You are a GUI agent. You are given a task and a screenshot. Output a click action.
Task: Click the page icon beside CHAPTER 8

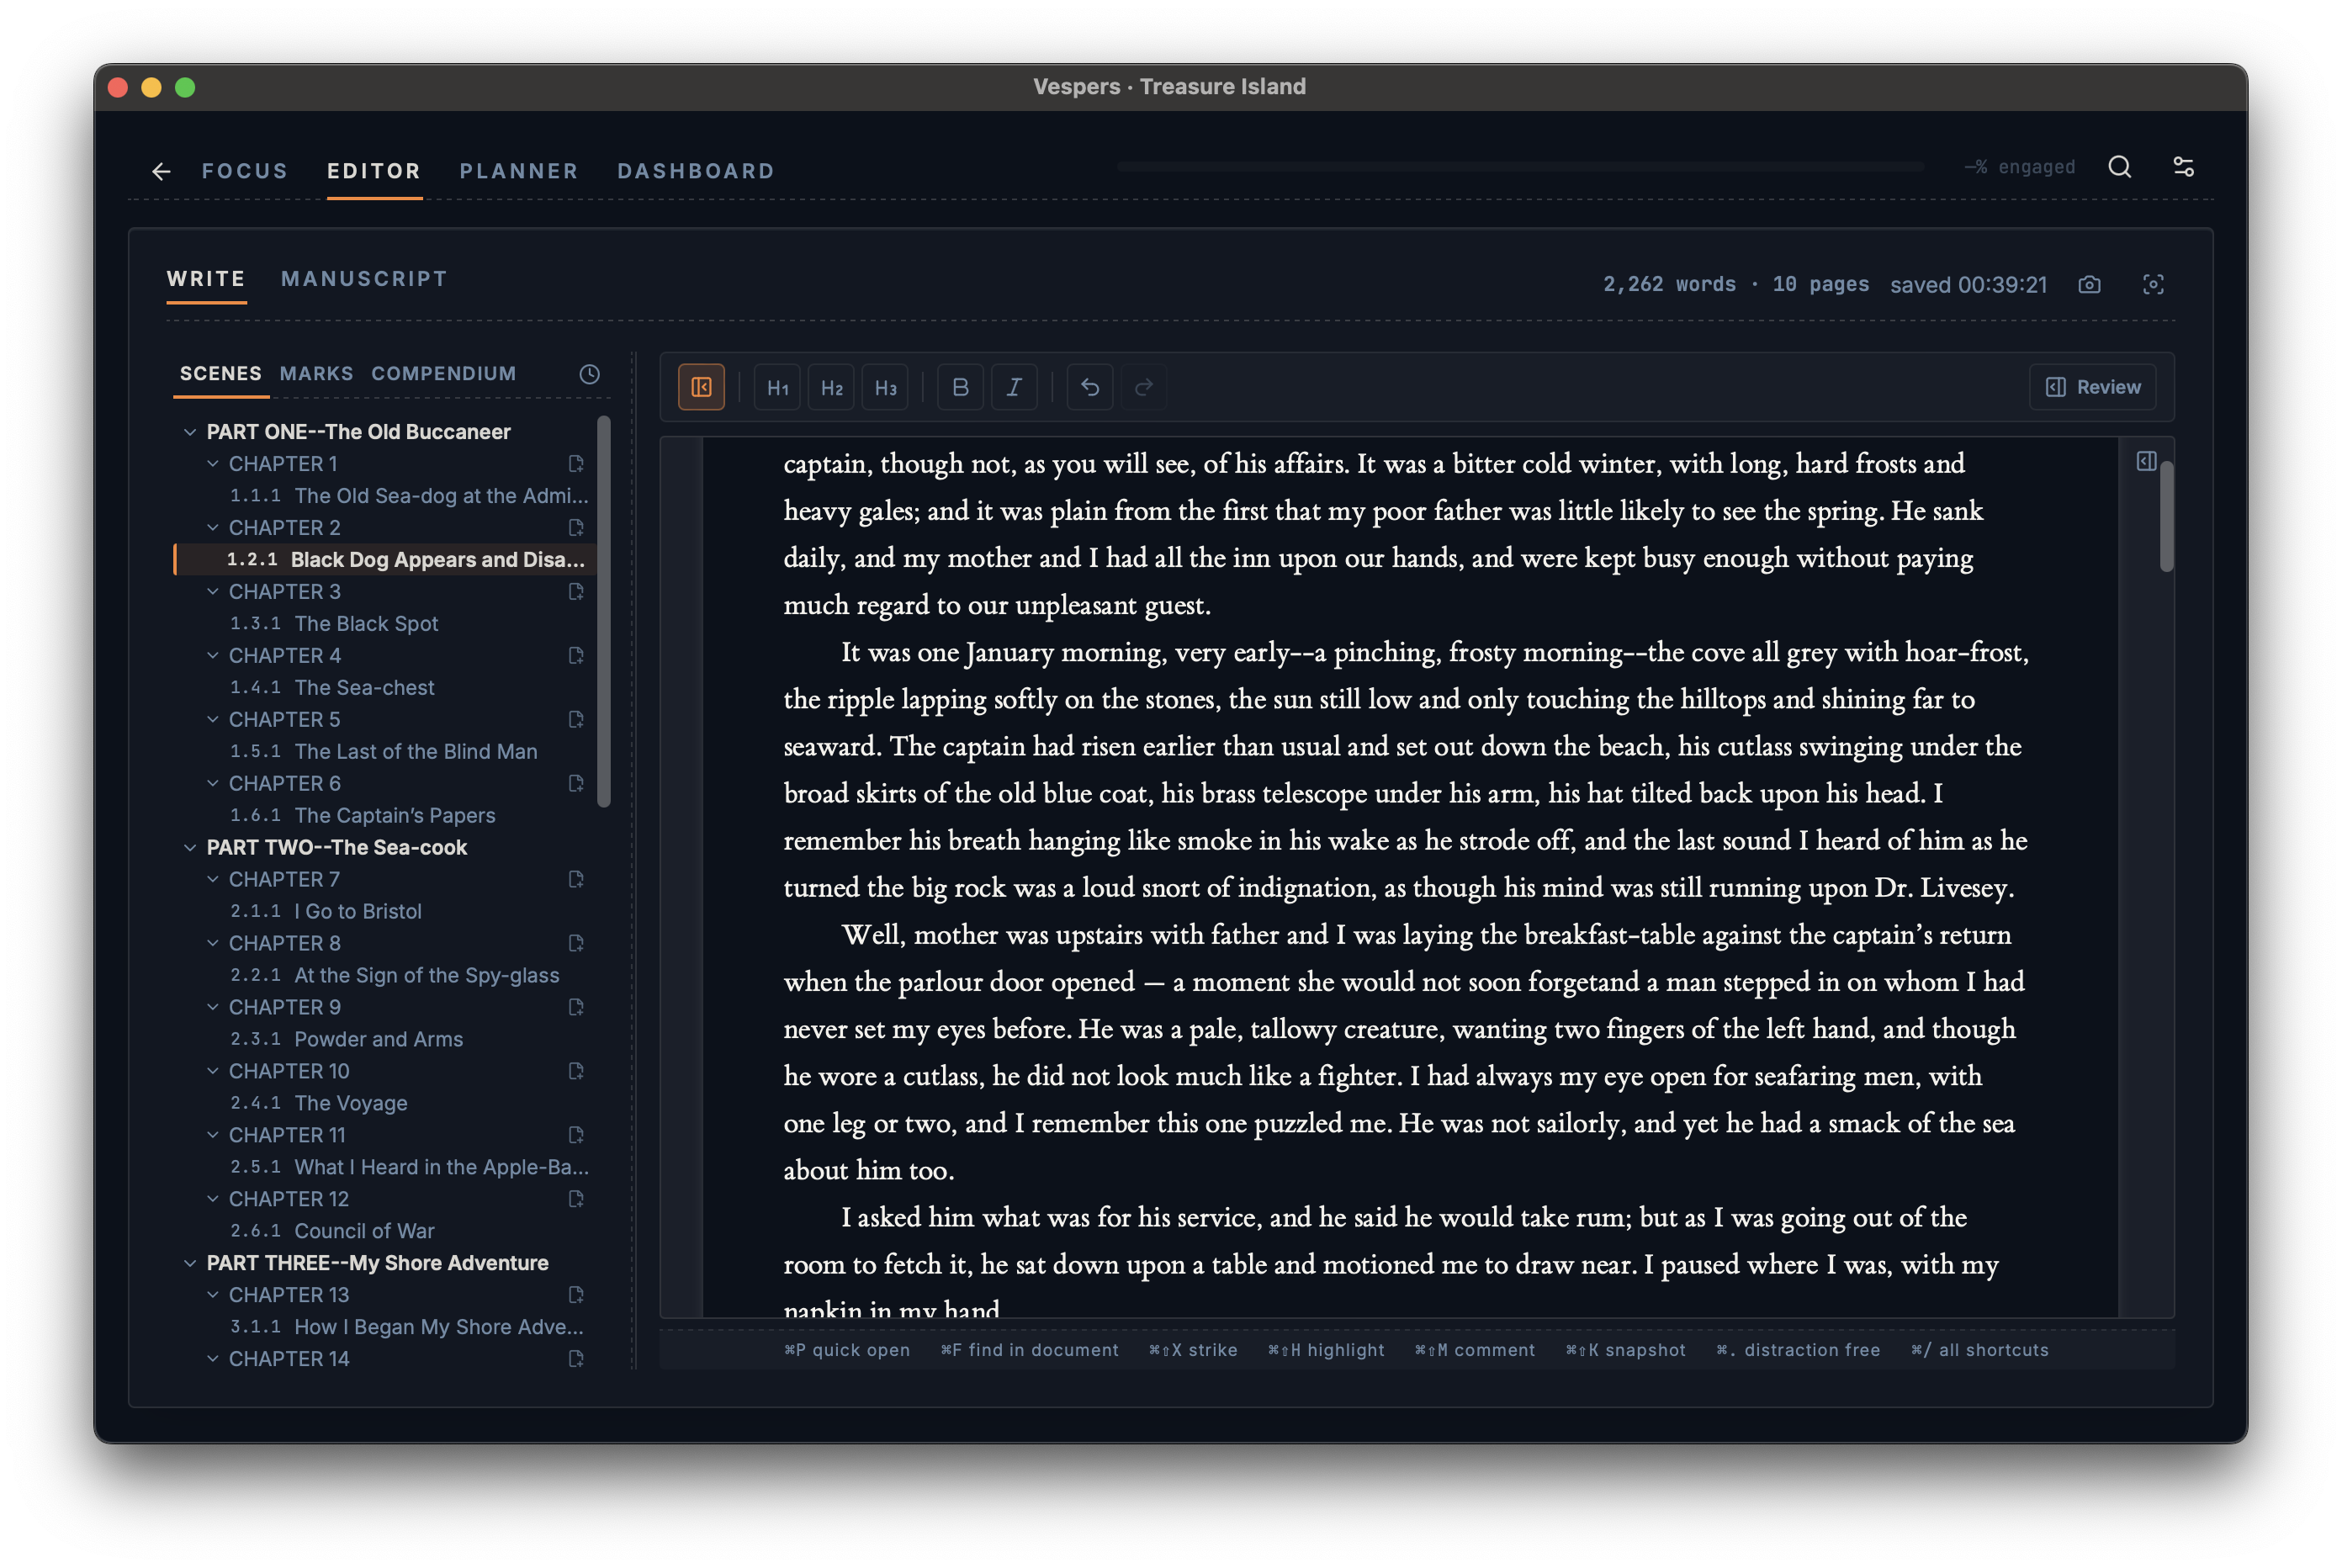(576, 944)
